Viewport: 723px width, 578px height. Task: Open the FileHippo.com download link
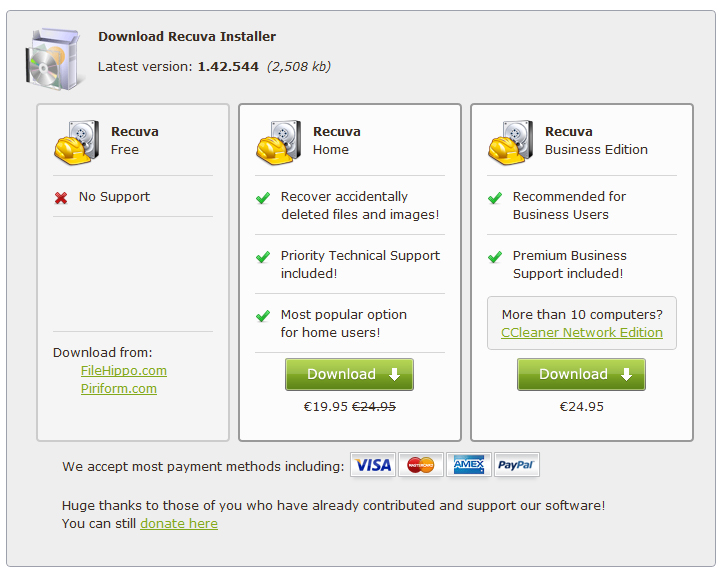(124, 370)
